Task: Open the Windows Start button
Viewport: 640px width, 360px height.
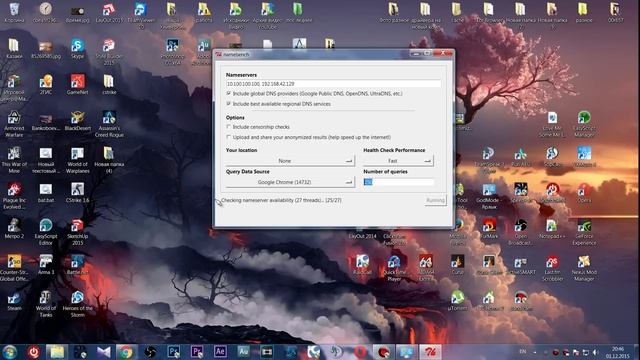Action: pyautogui.click(x=10, y=352)
